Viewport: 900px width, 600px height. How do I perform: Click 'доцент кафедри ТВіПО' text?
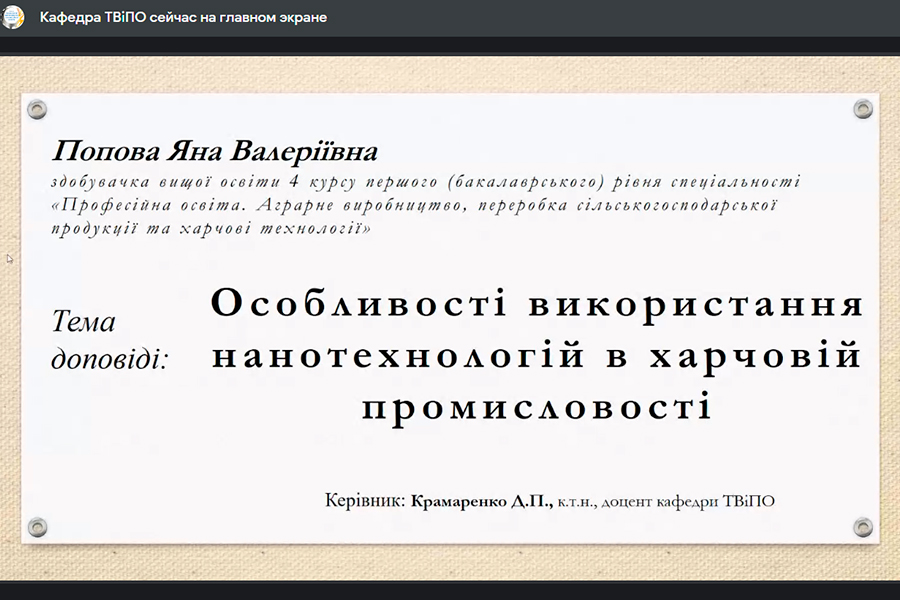[x=689, y=501]
